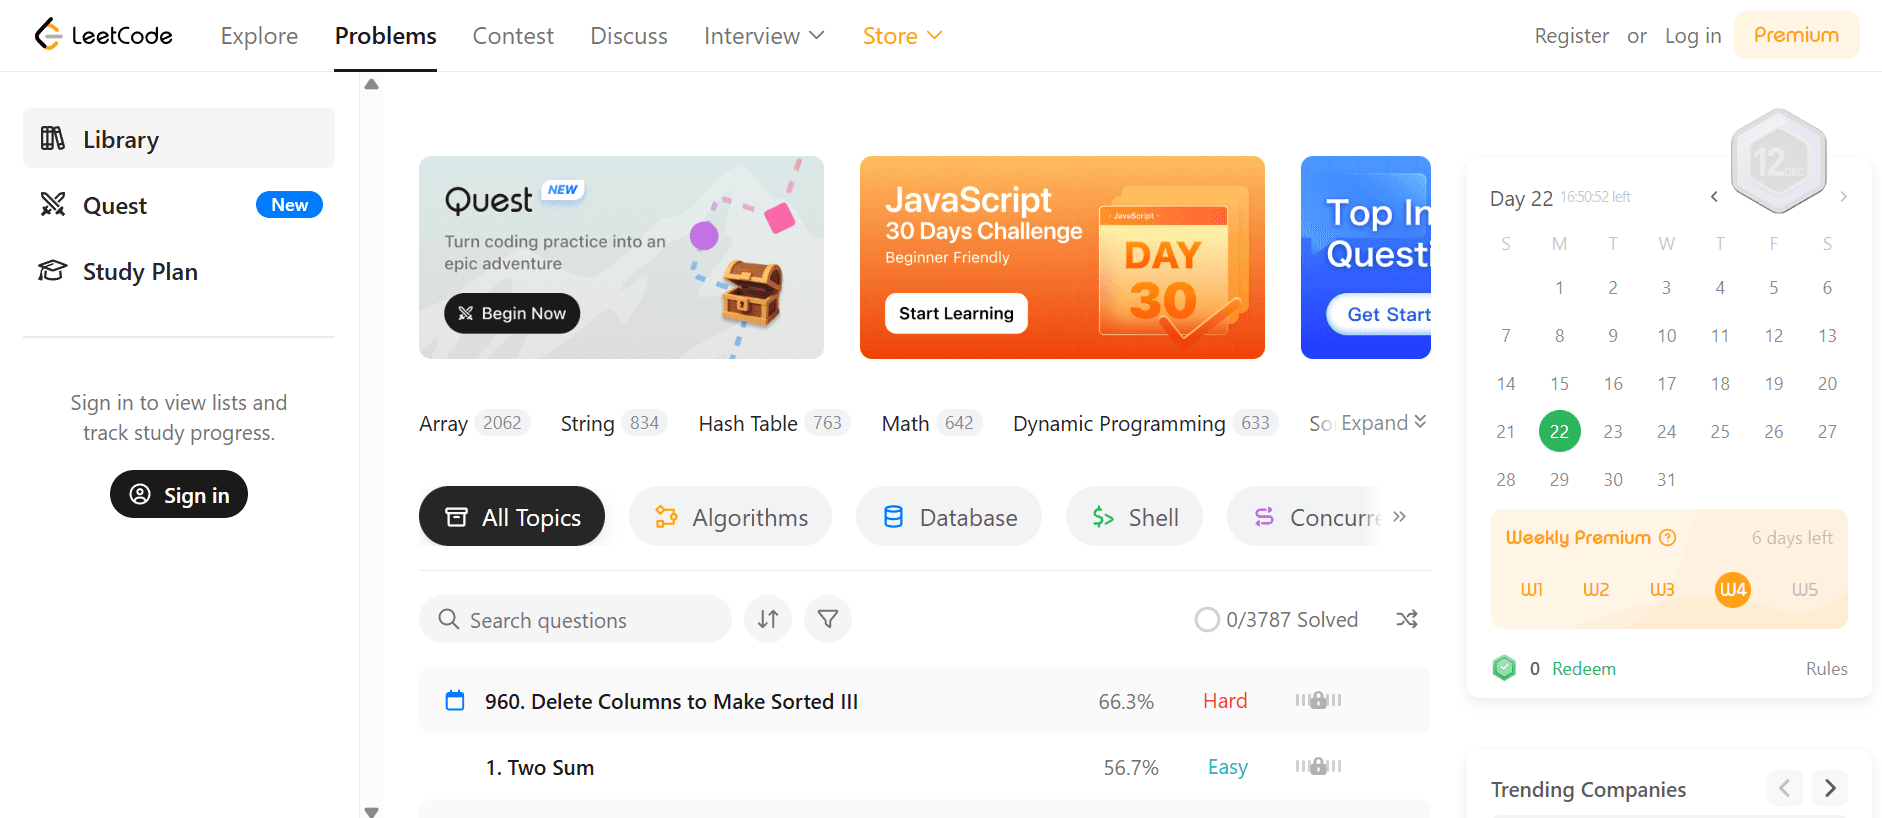Open the question filter funnel
The height and width of the screenshot is (818, 1882).
tap(828, 619)
